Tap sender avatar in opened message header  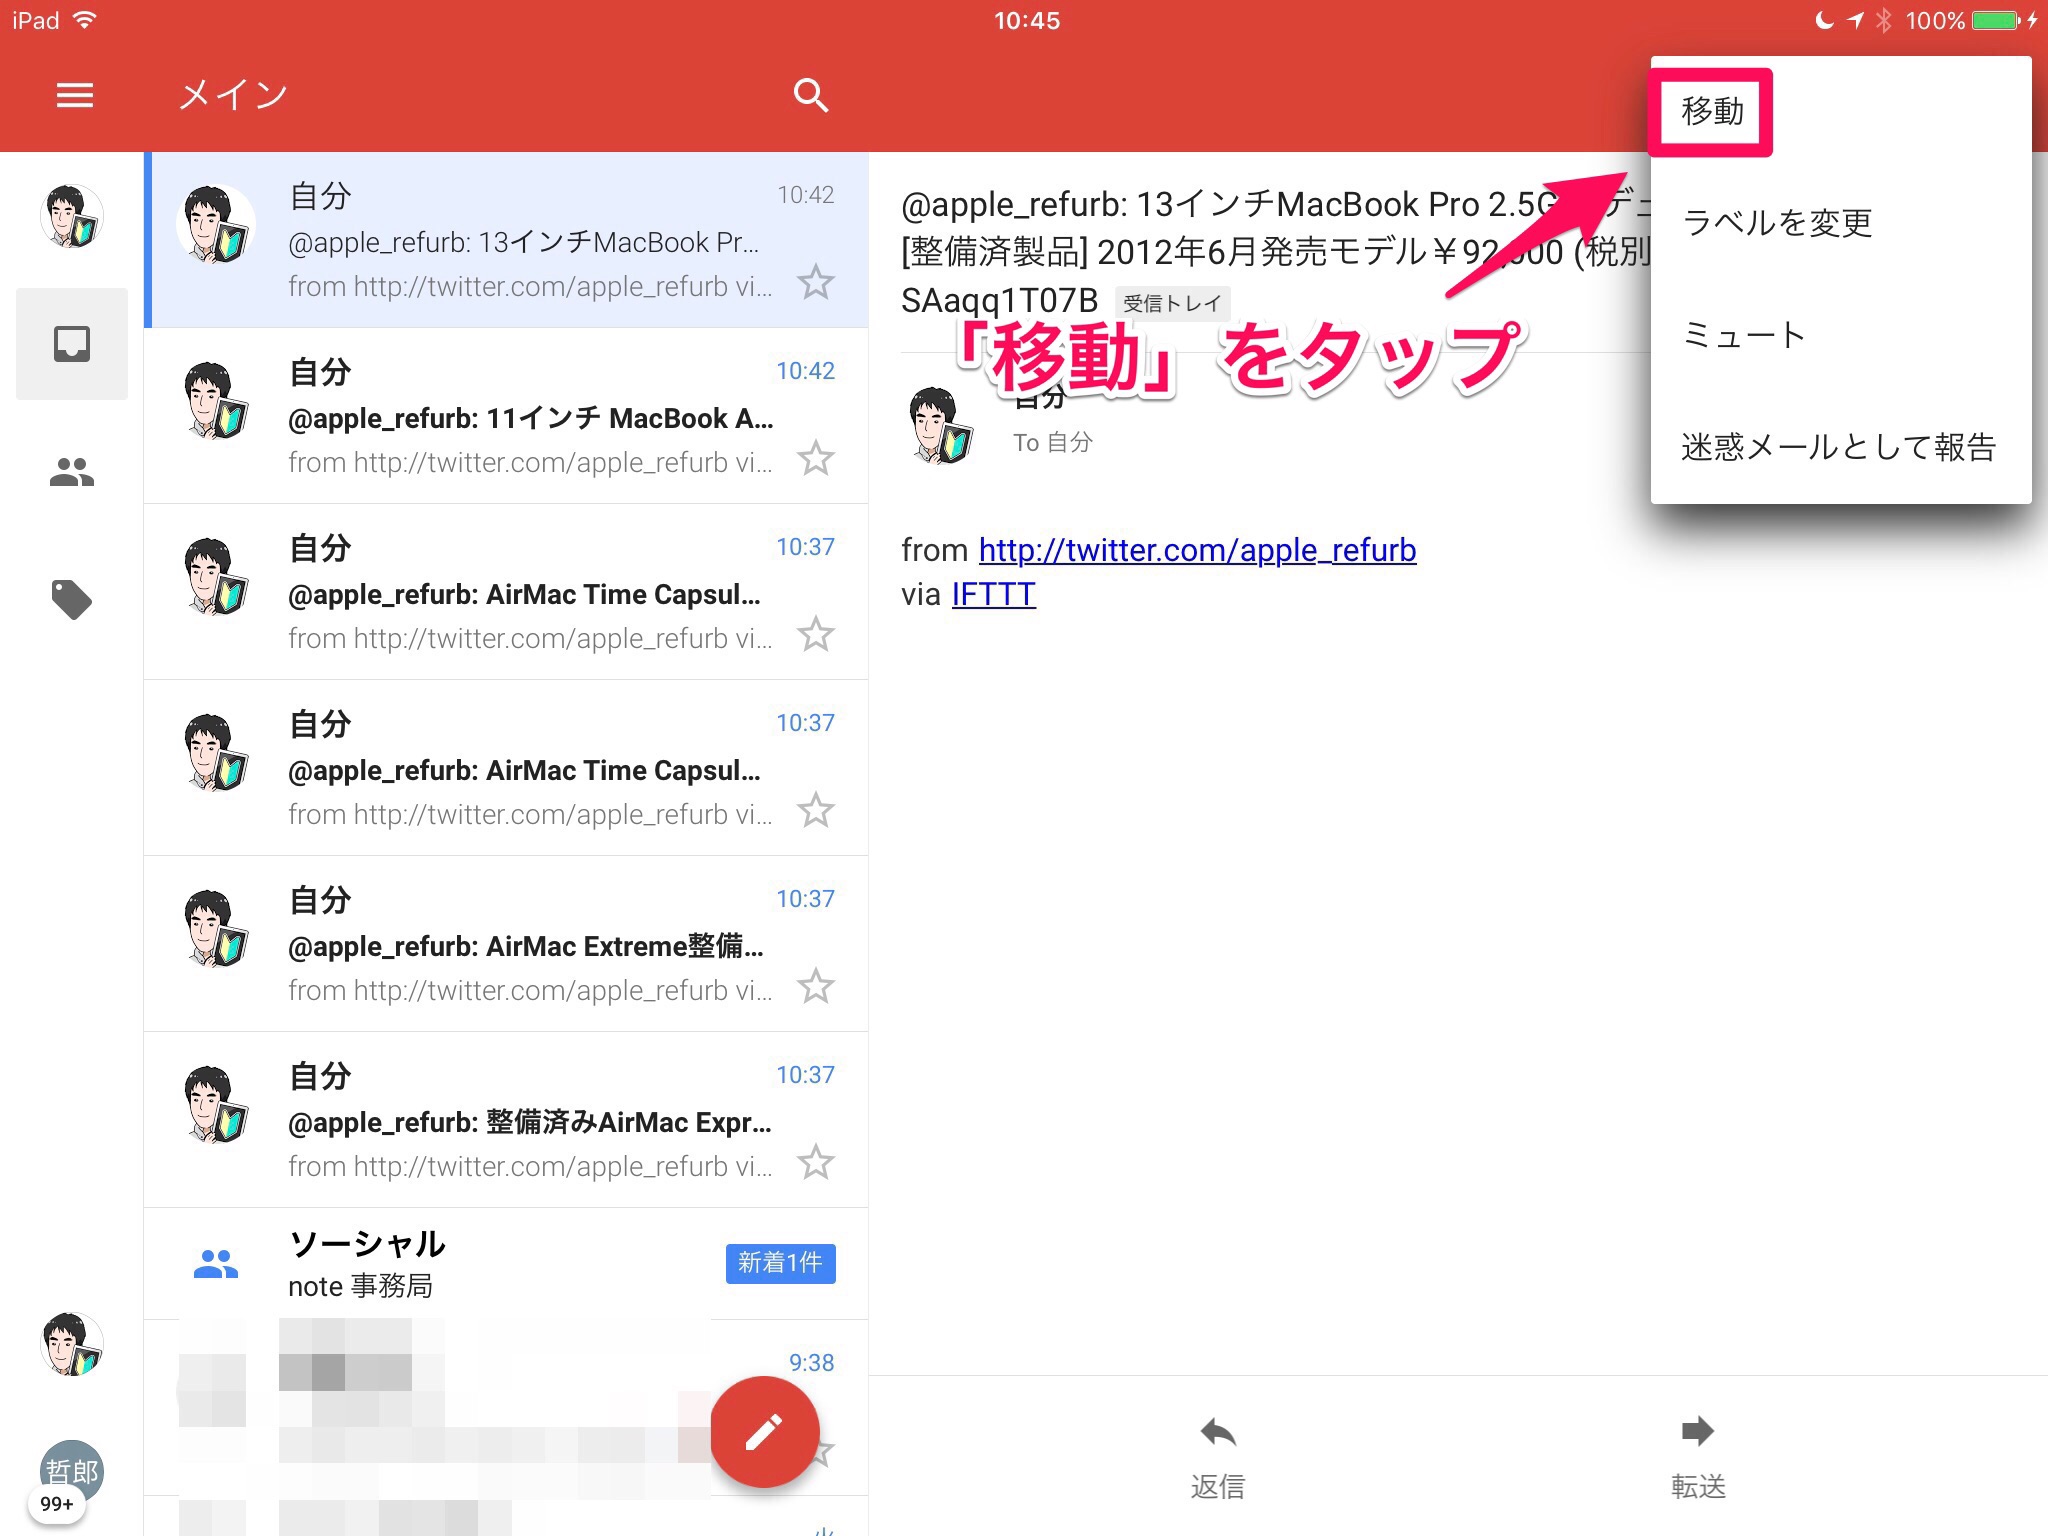[x=940, y=424]
